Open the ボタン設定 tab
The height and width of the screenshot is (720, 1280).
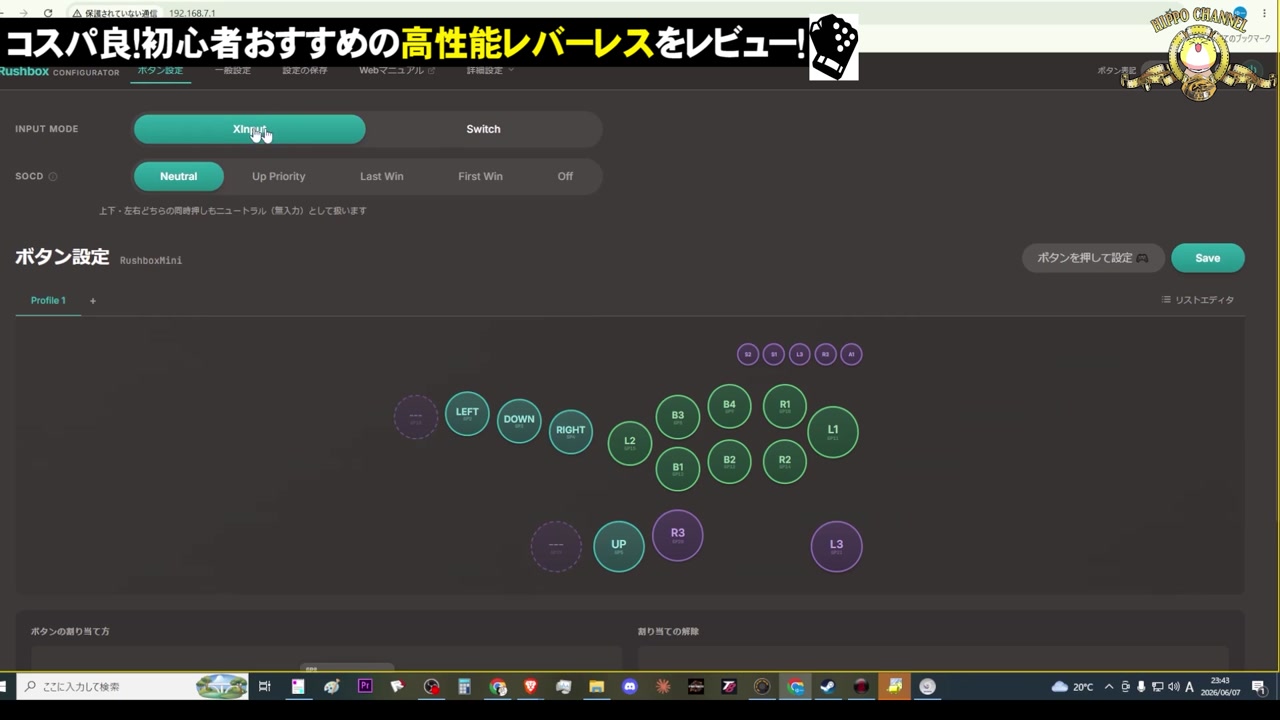(x=160, y=71)
